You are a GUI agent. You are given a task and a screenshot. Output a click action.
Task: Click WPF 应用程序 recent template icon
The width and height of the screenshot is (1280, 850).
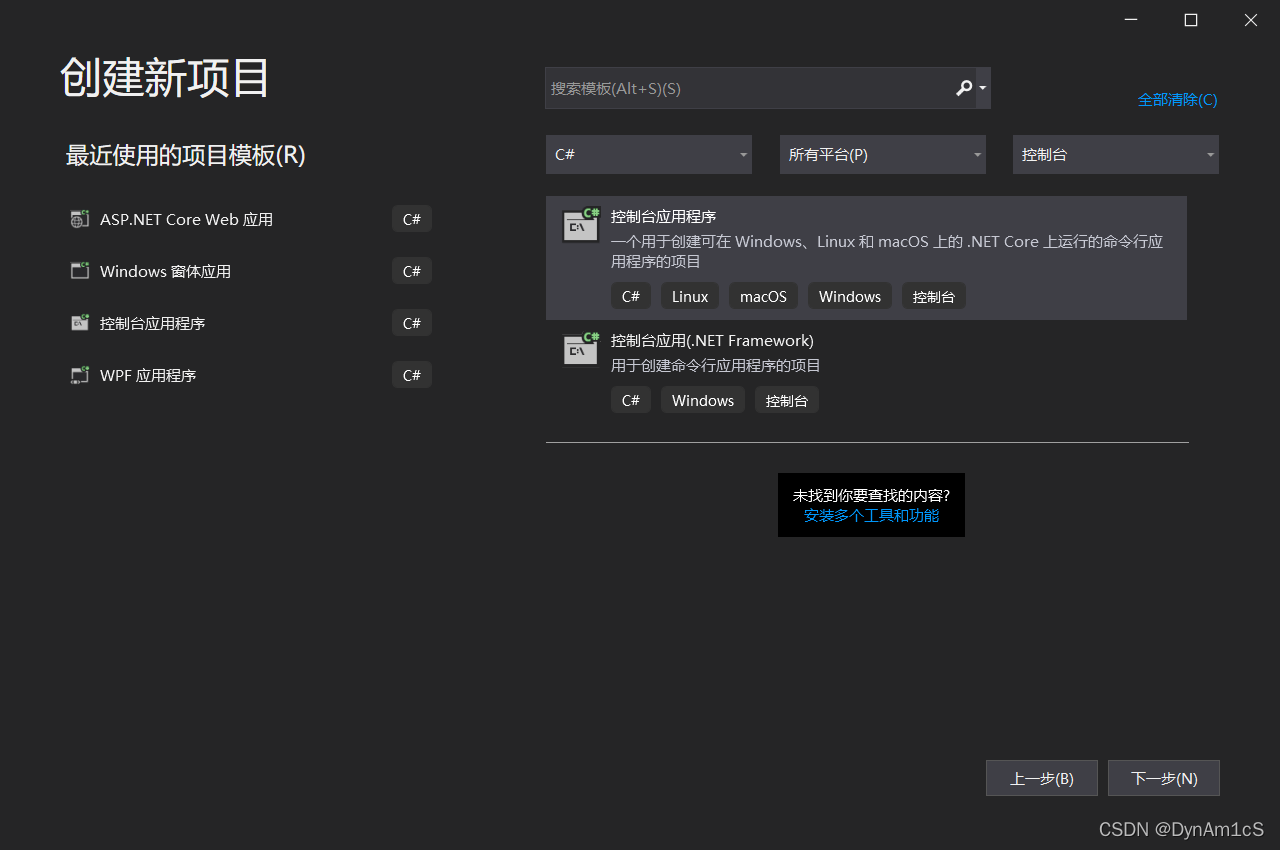tap(80, 375)
